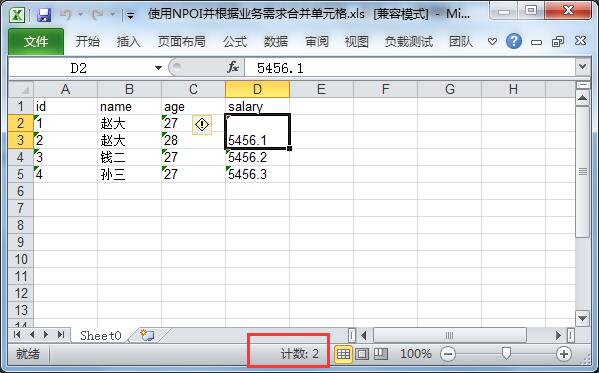Open the Customize Quick Access Toolbar dropdown
Screen dimensions: 599x373
point(131,16)
